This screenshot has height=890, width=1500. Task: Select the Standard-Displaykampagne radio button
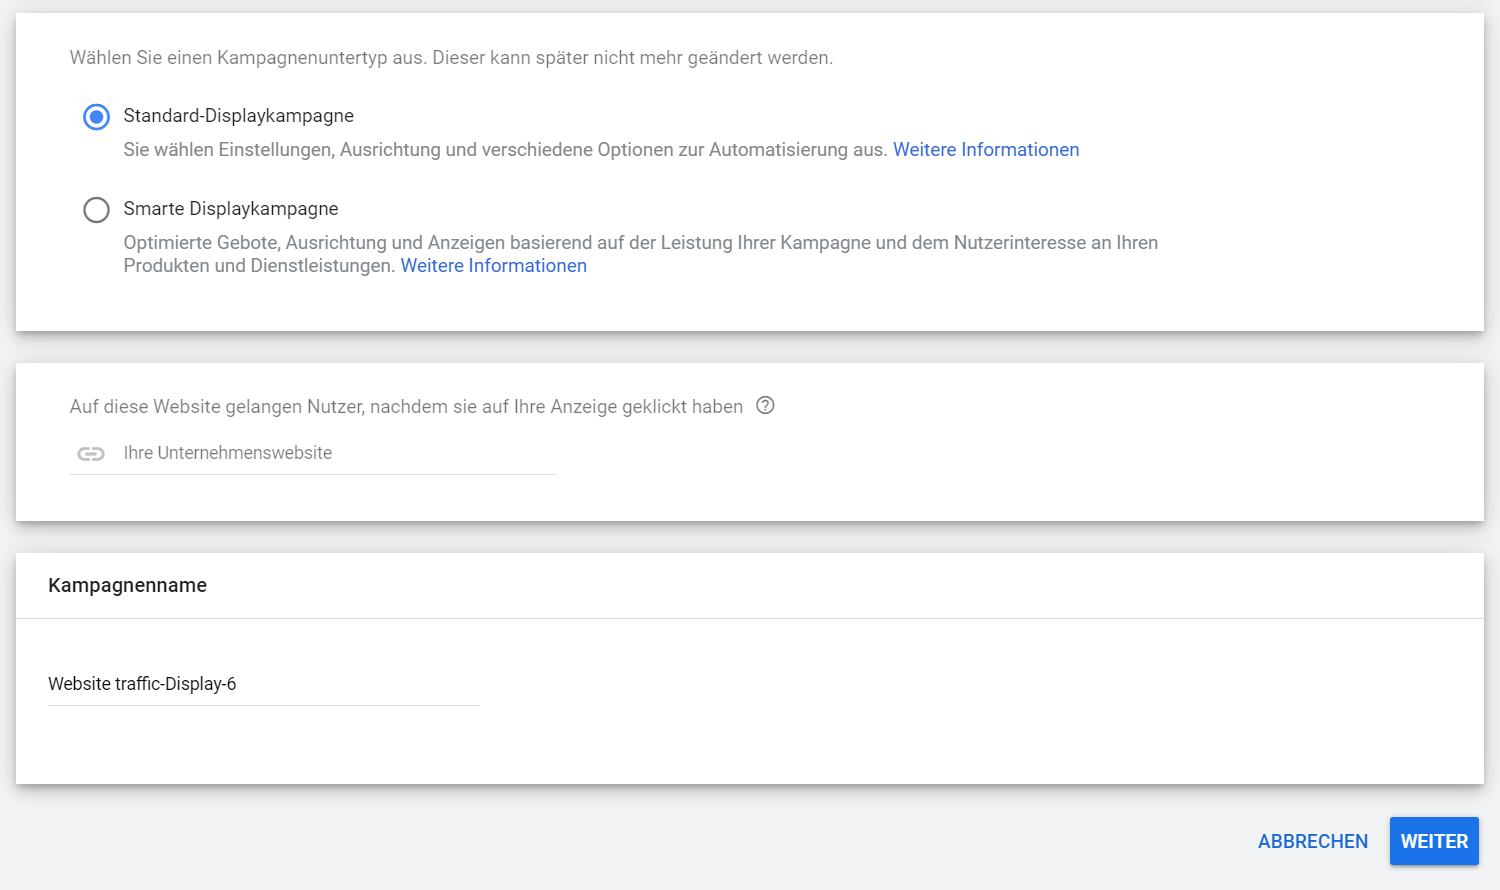[x=96, y=117]
